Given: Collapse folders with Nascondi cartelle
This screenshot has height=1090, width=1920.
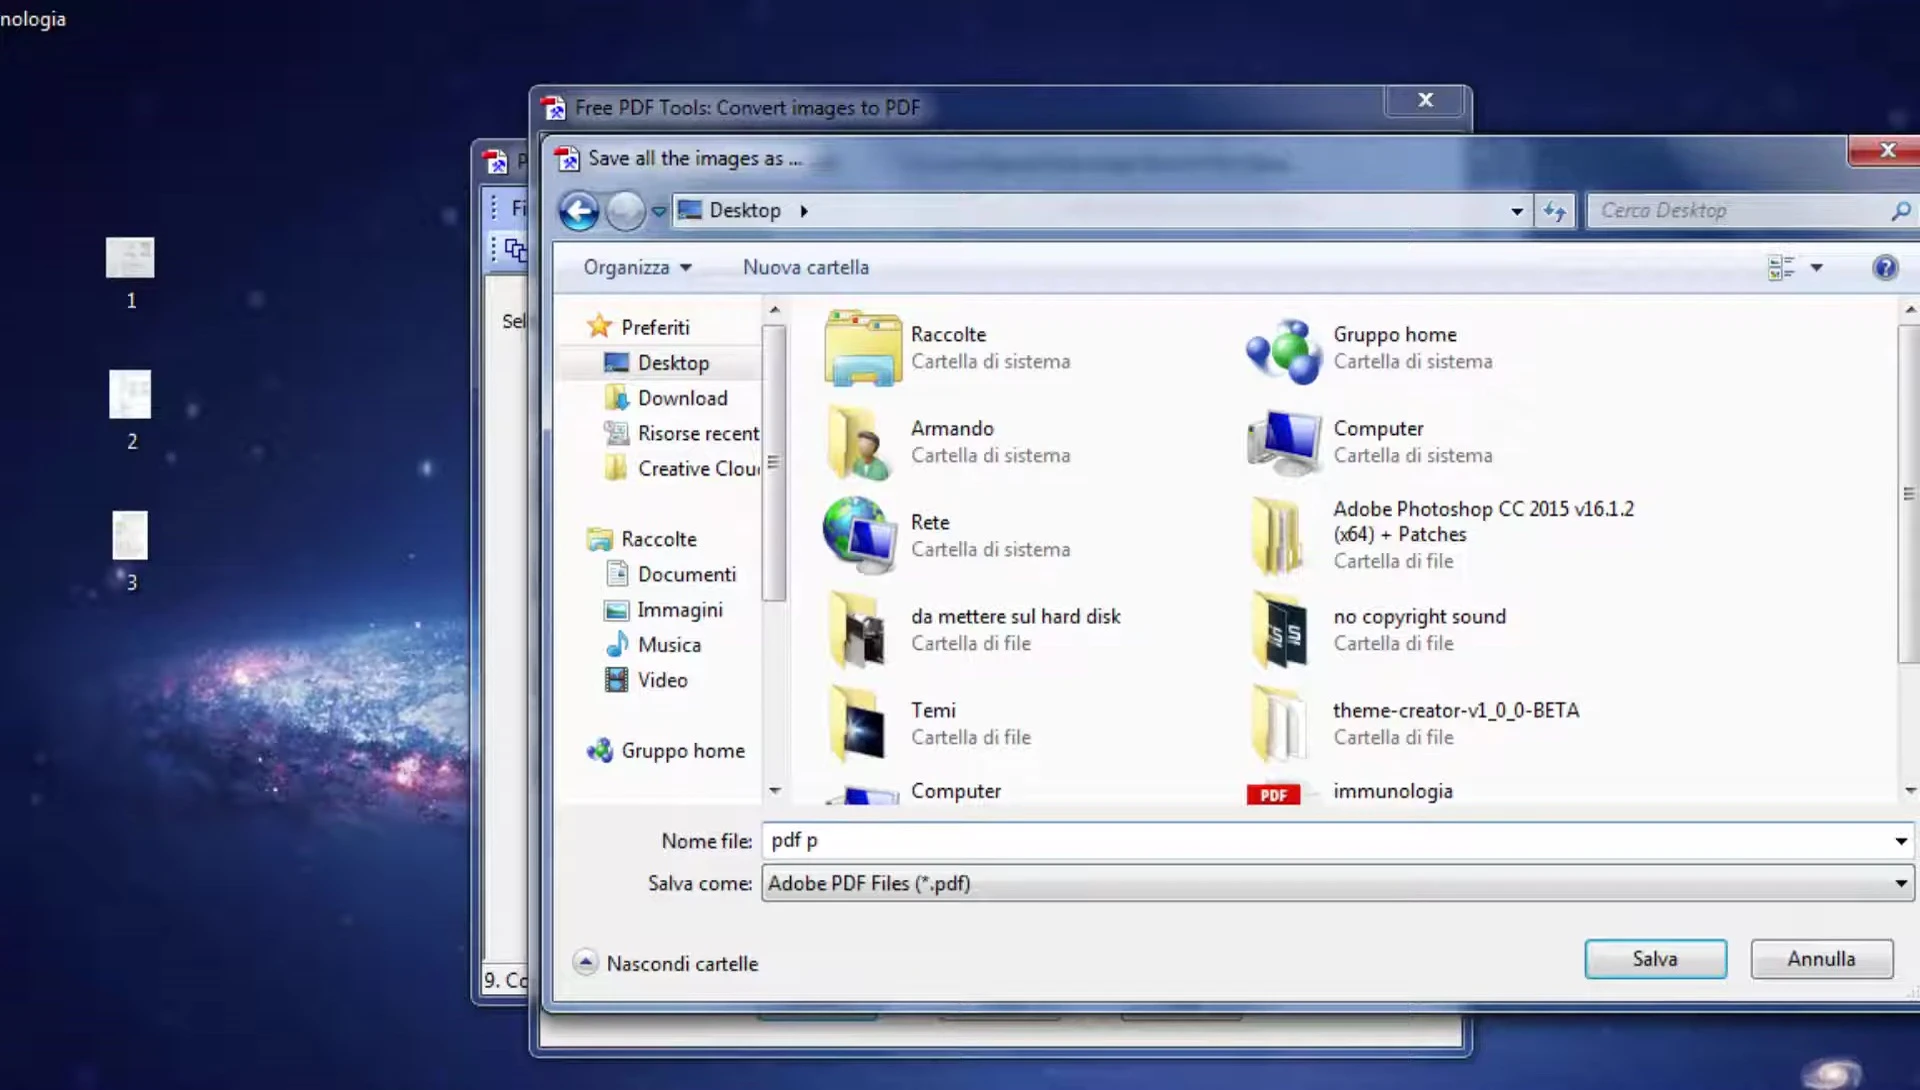Looking at the screenshot, I should [666, 963].
